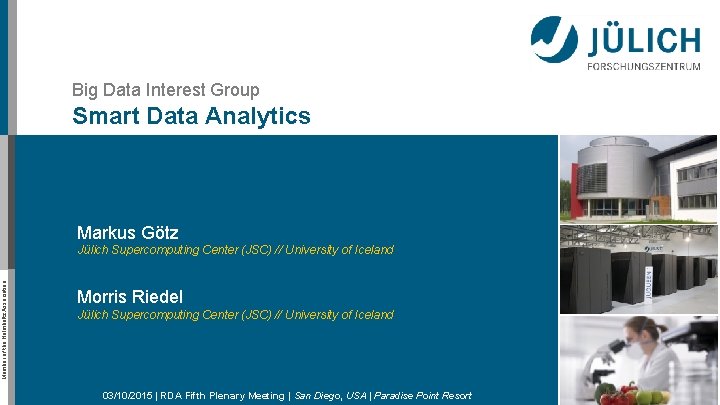Select the 'Smart Data Analytics' title

pyautogui.click(x=191, y=117)
